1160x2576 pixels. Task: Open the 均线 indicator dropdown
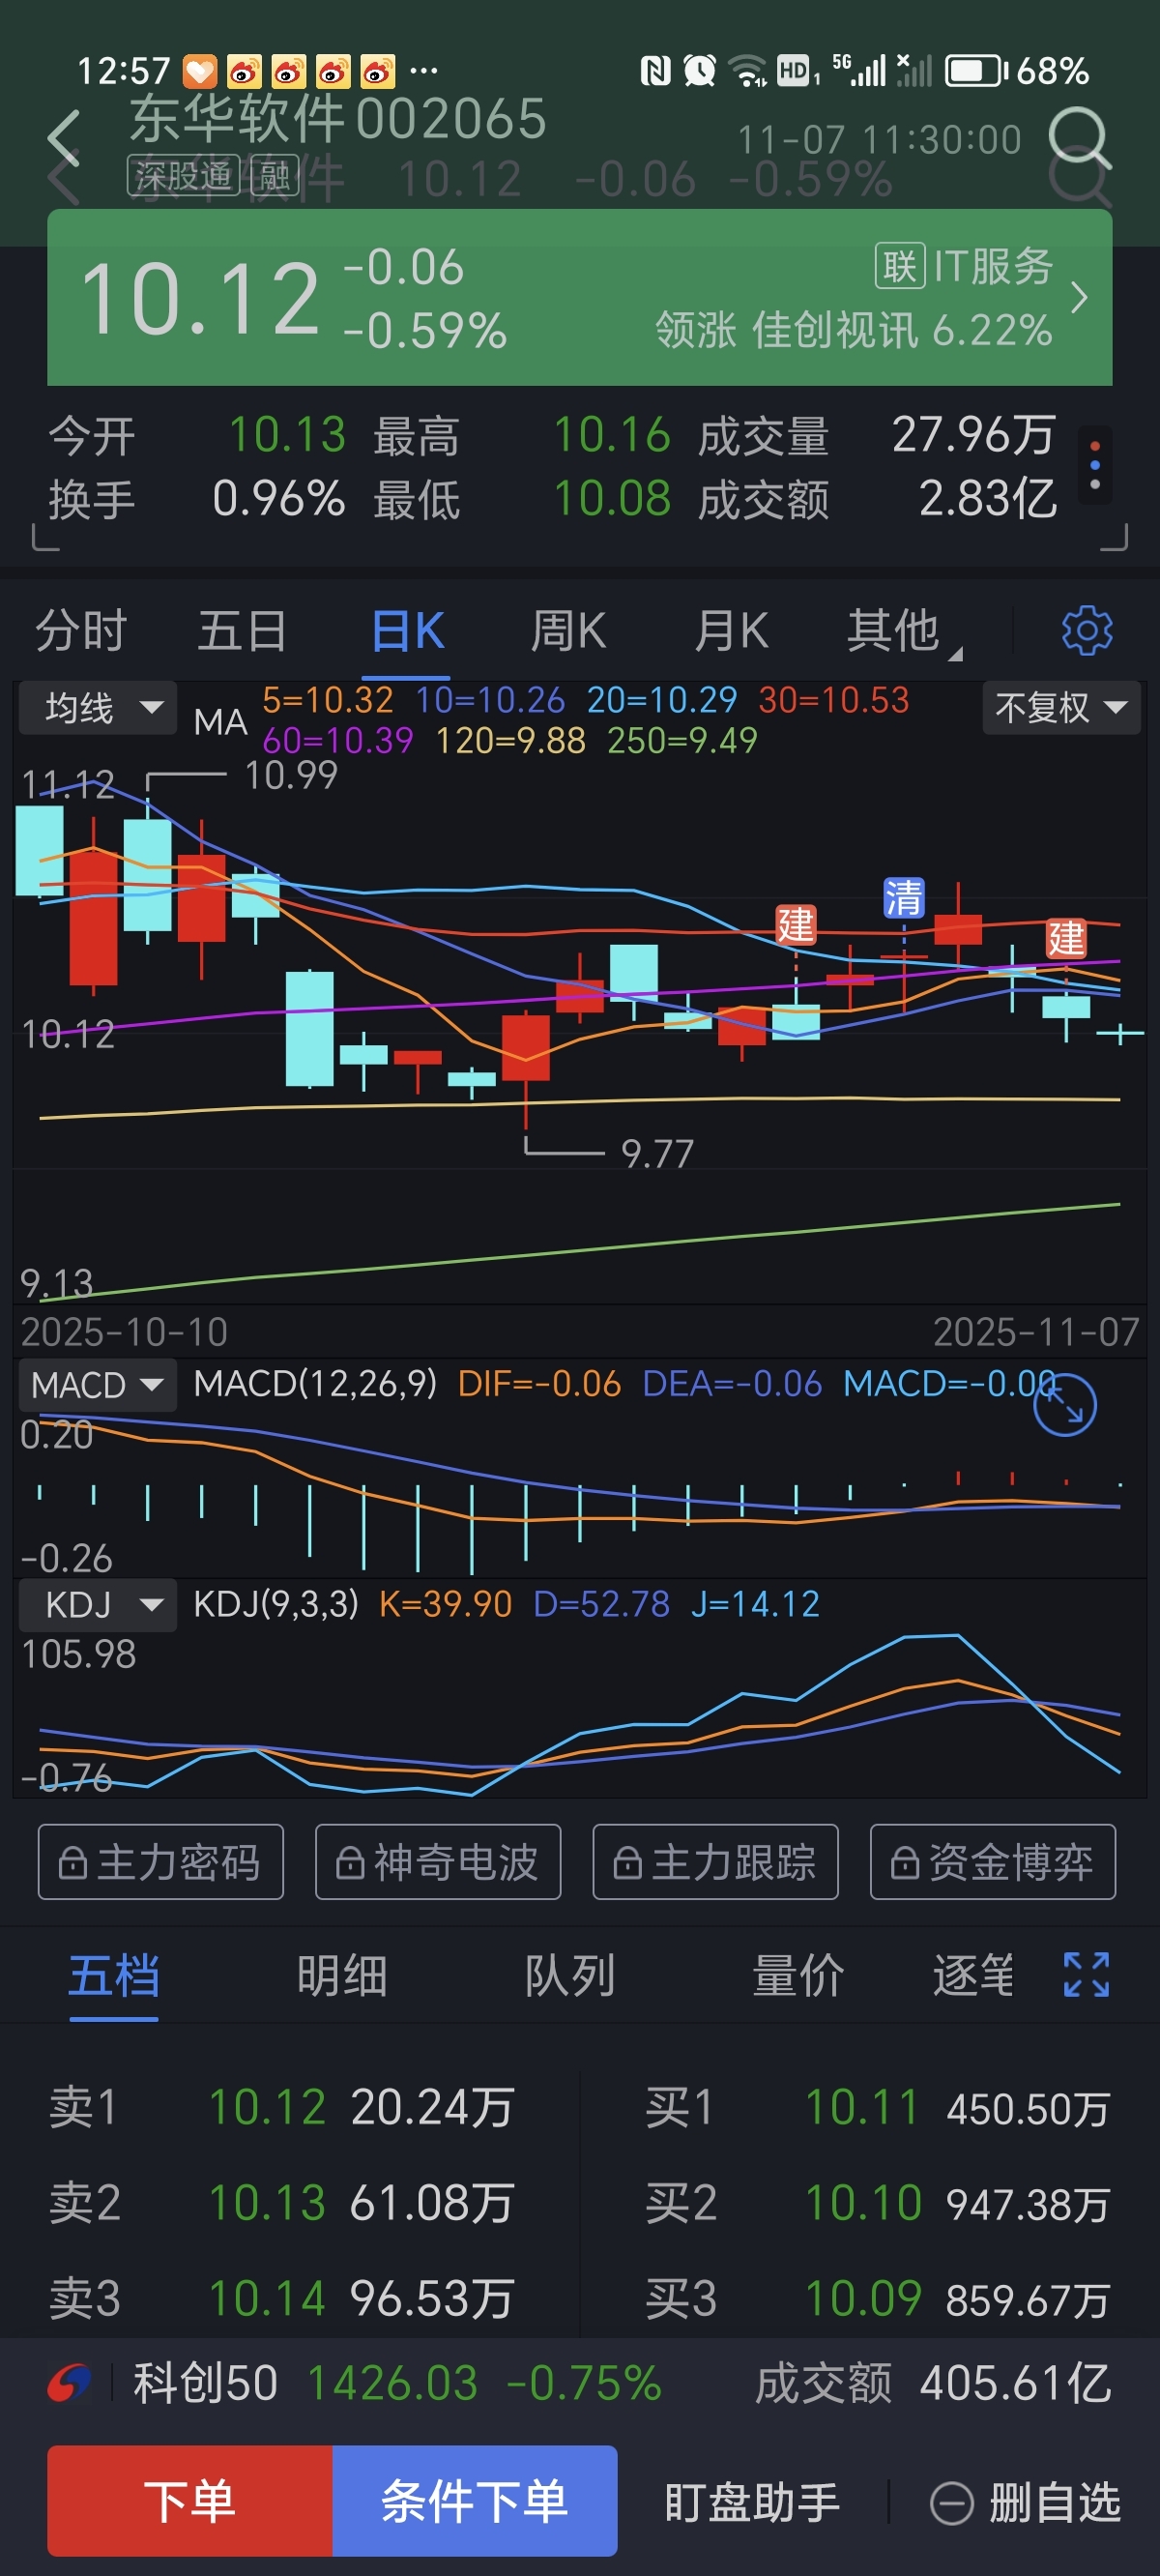tap(97, 708)
